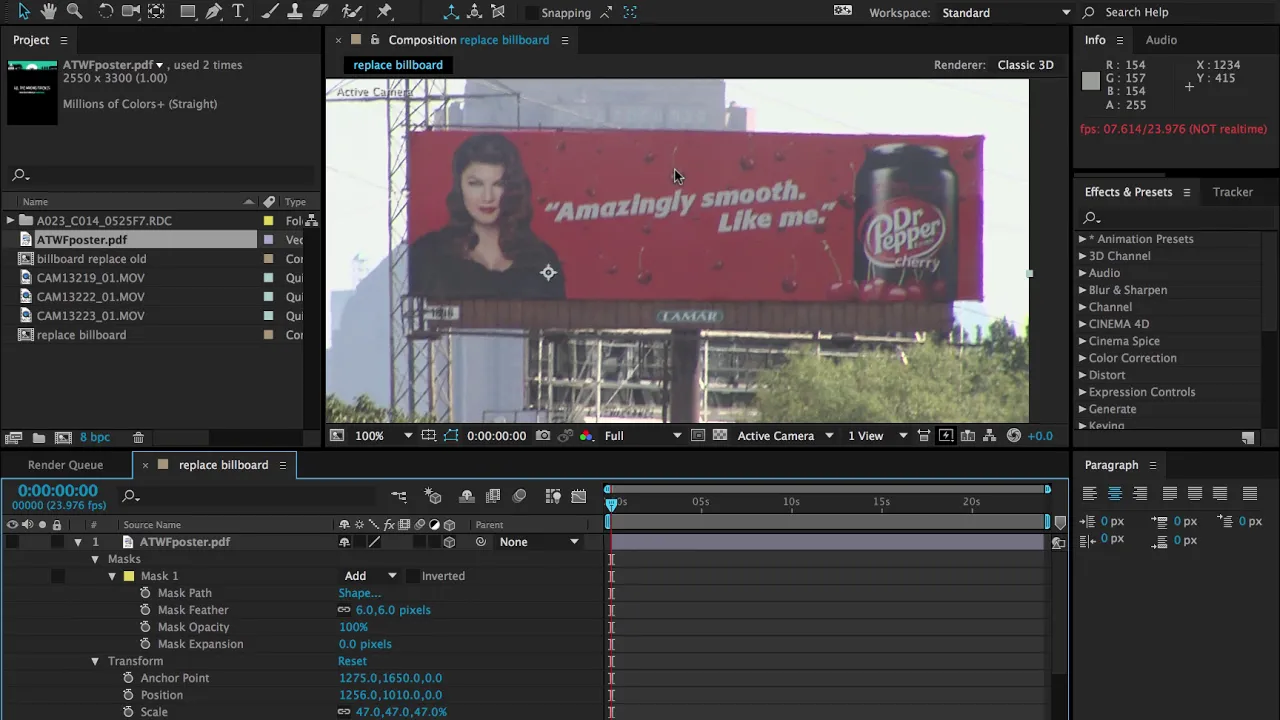This screenshot has width=1280, height=720.
Task: Toggle Mask Path stopwatch keyframing
Action: [x=146, y=593]
